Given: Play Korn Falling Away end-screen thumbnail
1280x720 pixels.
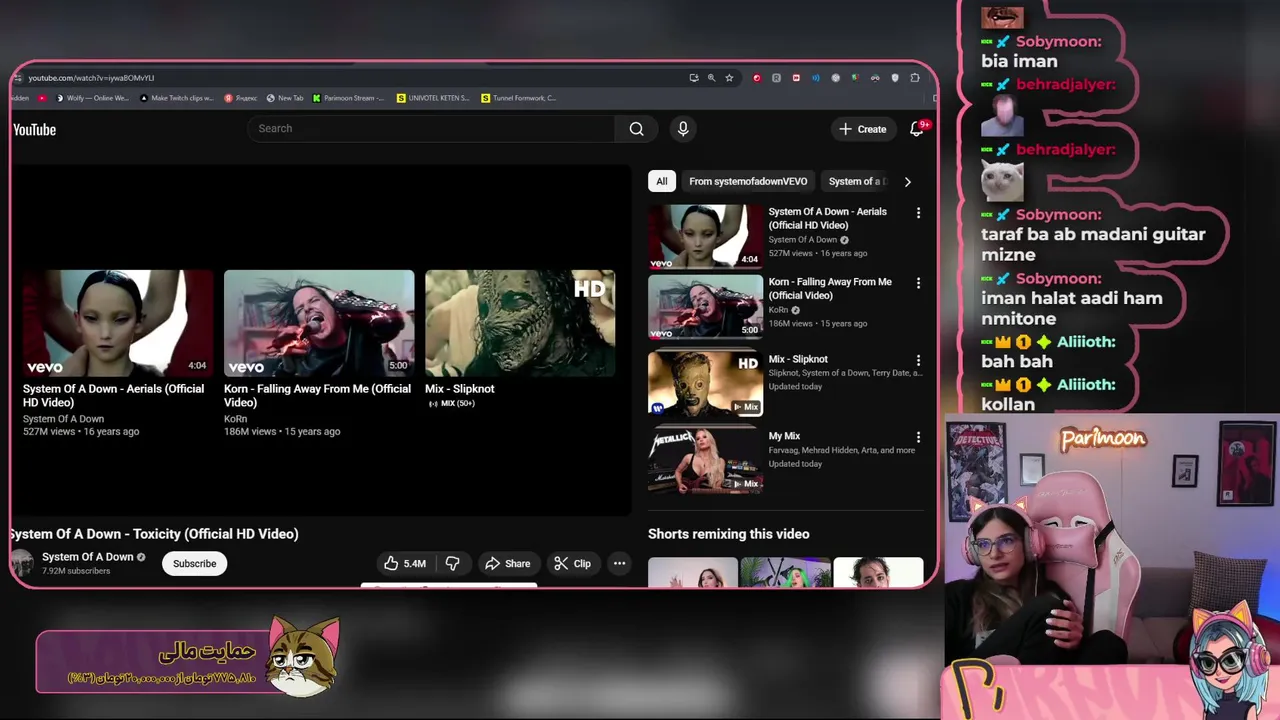Looking at the screenshot, I should point(319,323).
